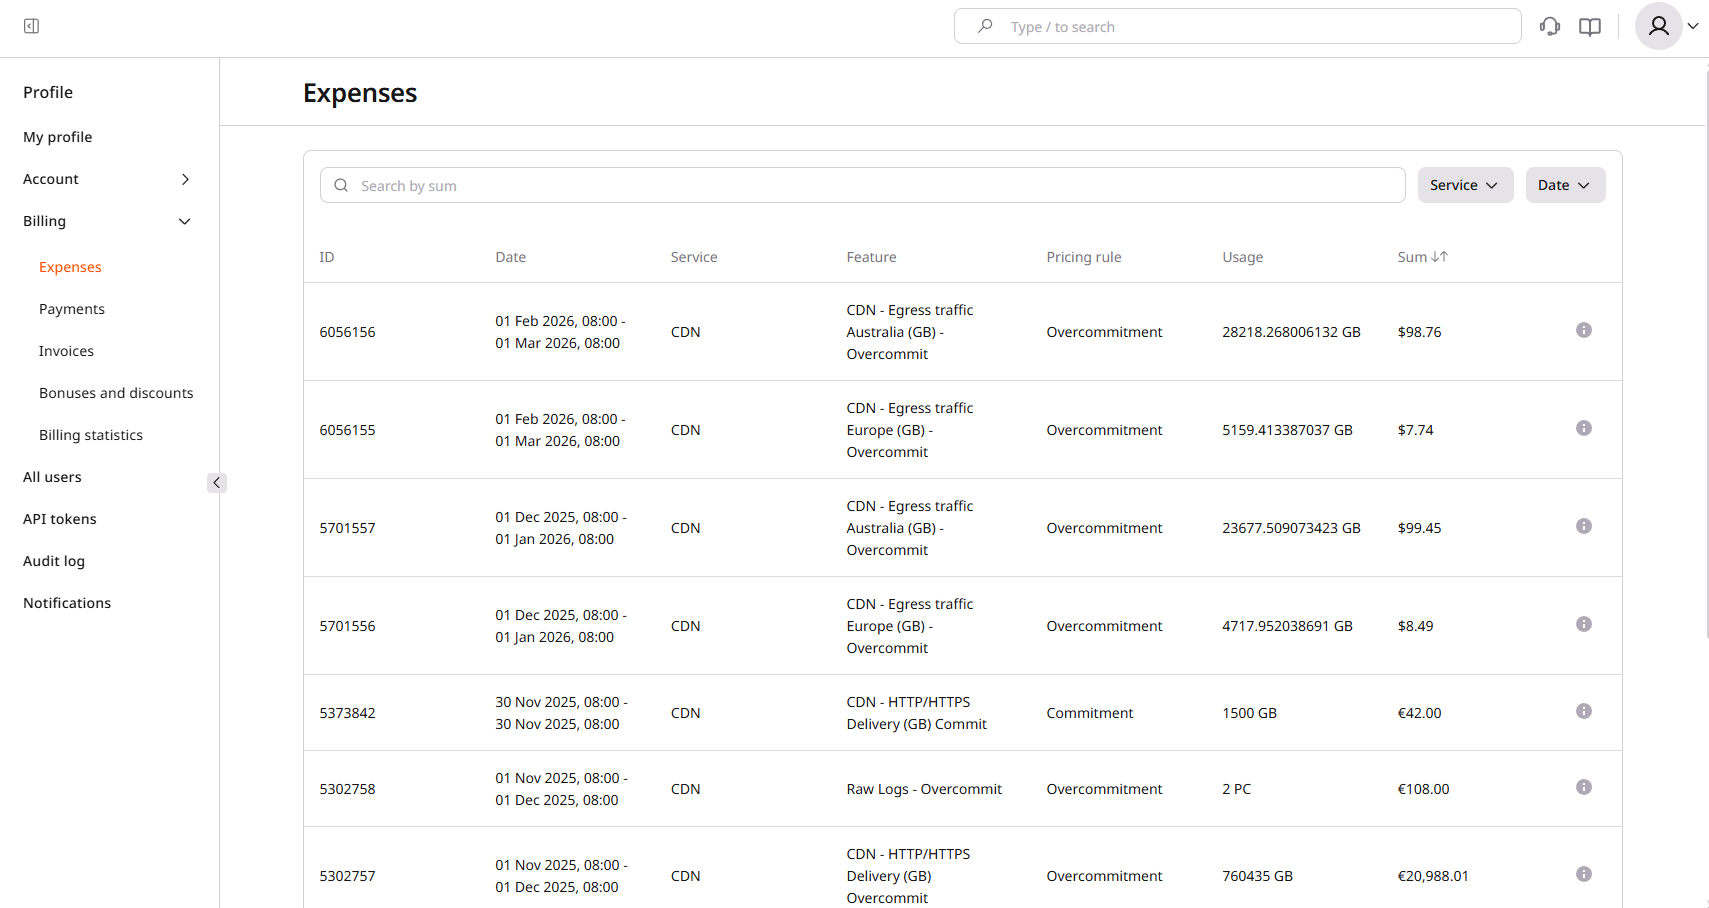Go to Payments page
This screenshot has width=1709, height=908.
click(x=72, y=309)
